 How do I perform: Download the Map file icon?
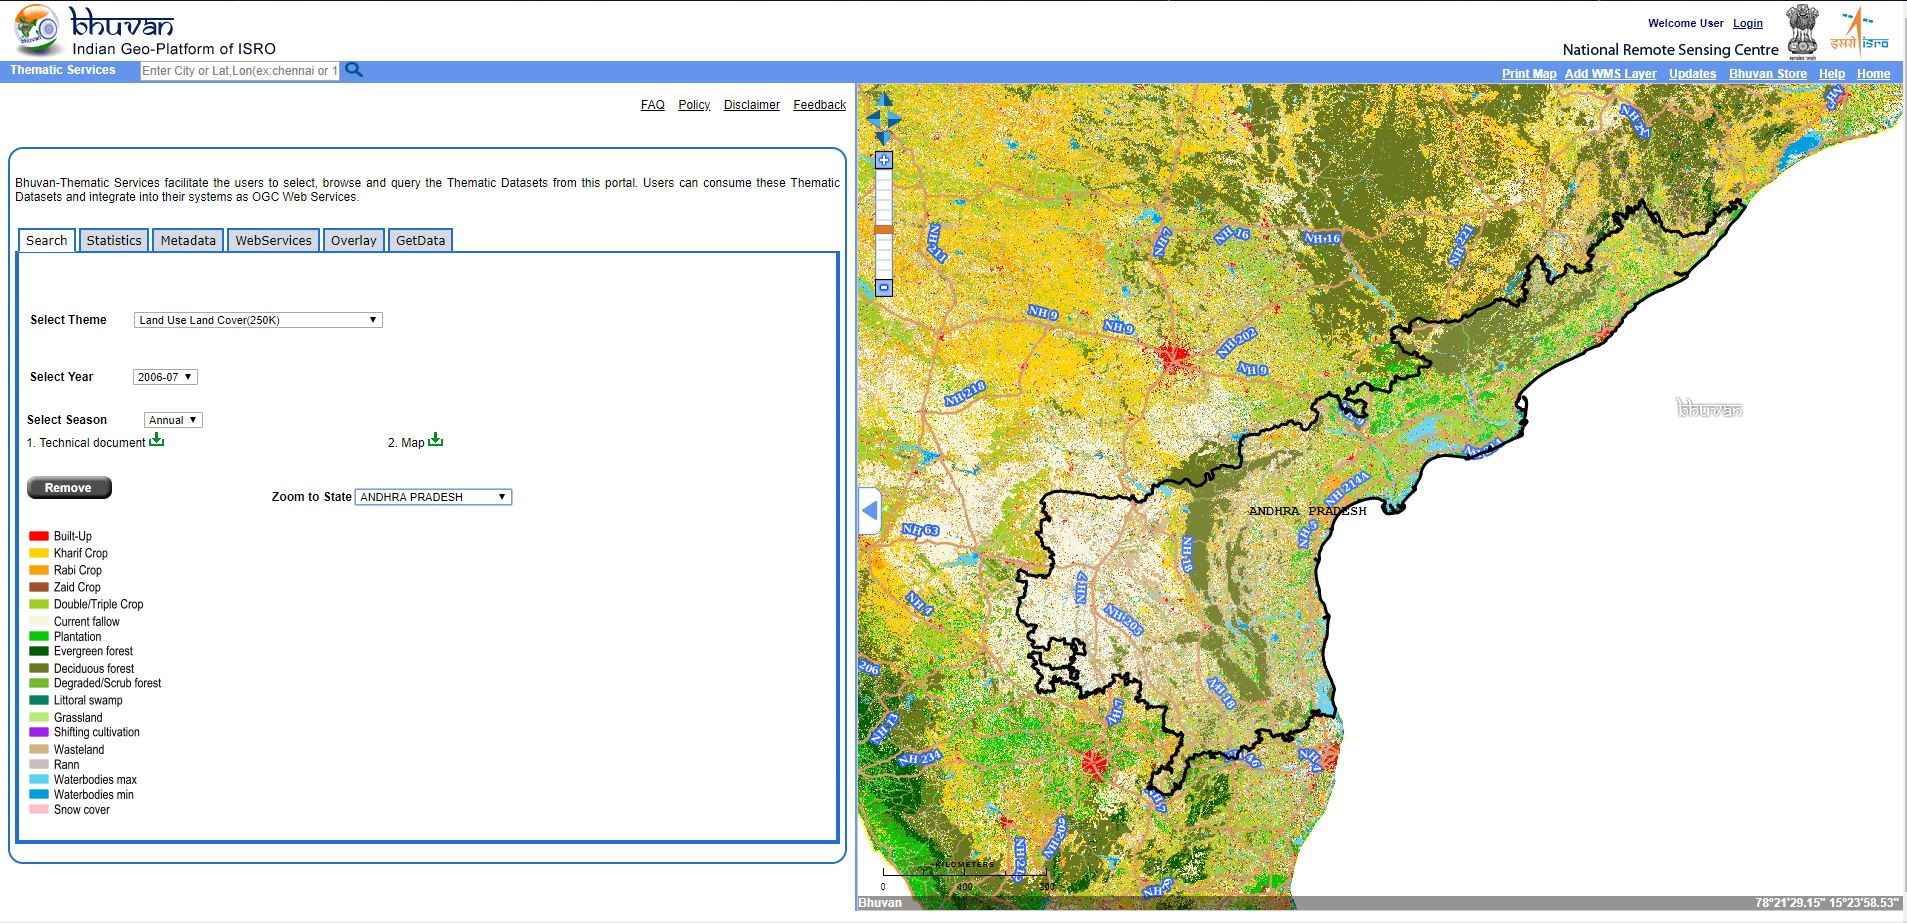coord(435,440)
